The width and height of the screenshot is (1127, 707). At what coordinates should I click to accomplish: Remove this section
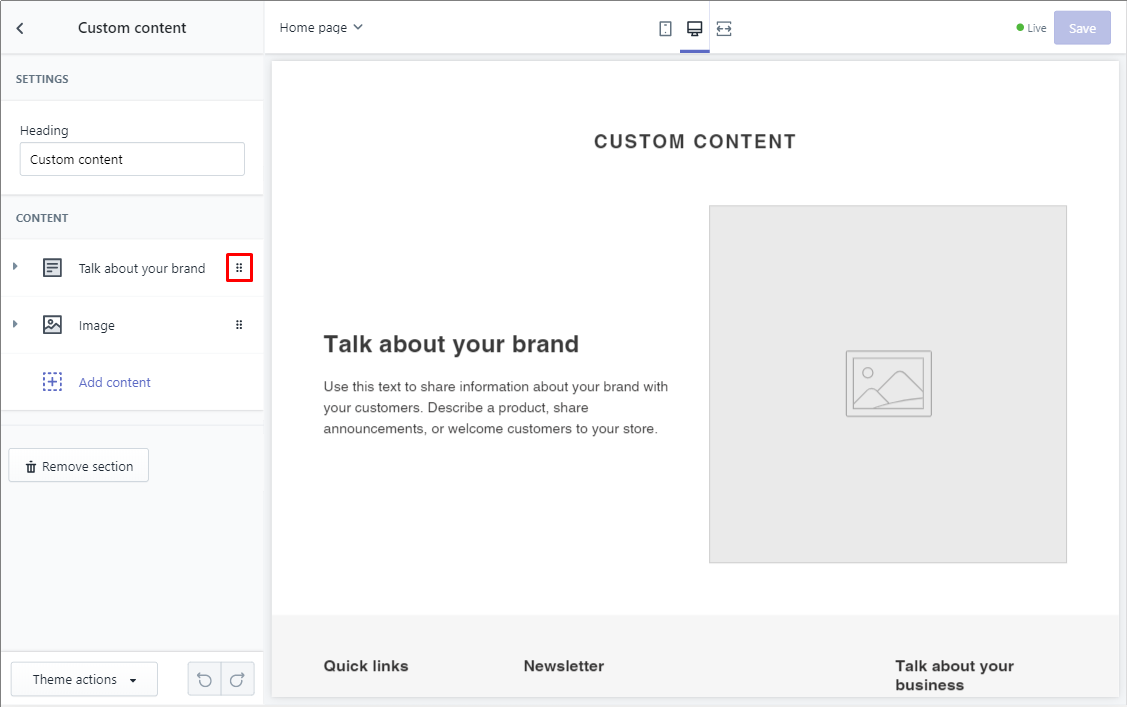(79, 466)
